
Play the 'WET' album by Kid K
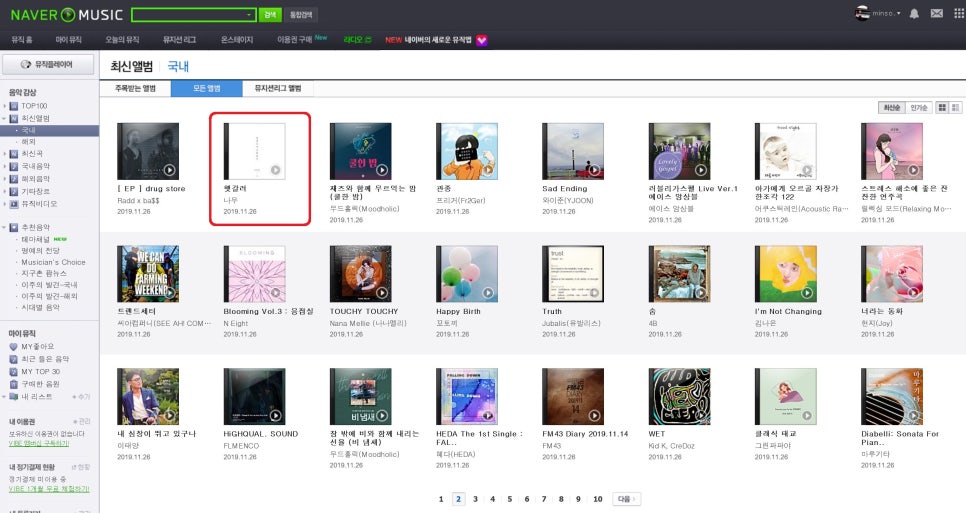click(700, 416)
